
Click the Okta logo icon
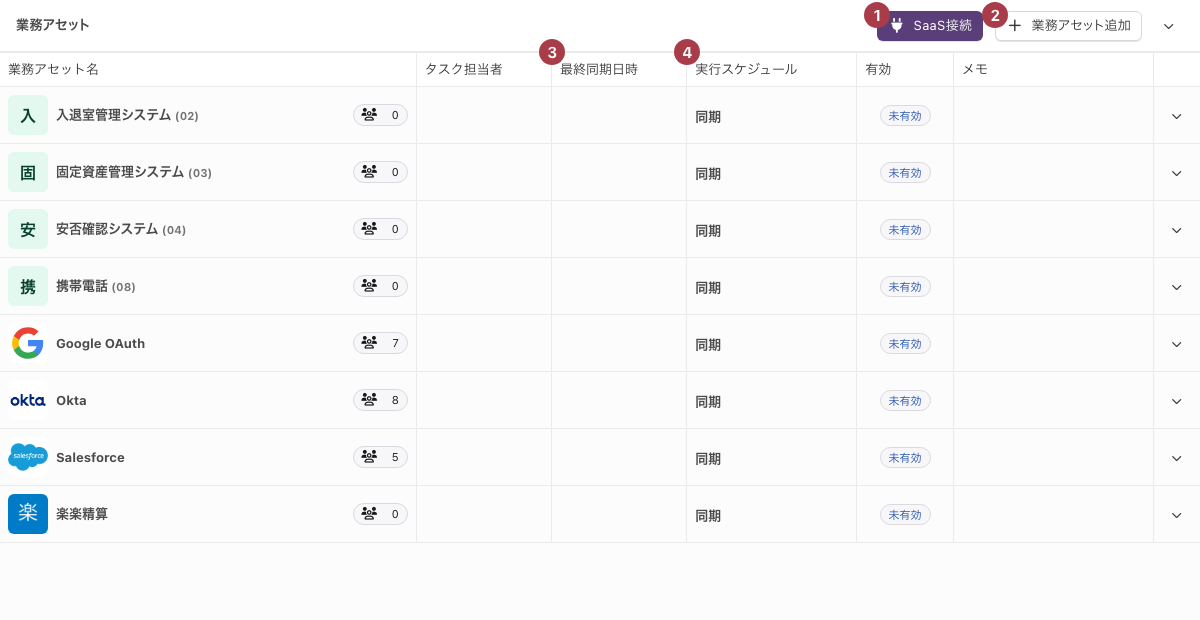(28, 400)
